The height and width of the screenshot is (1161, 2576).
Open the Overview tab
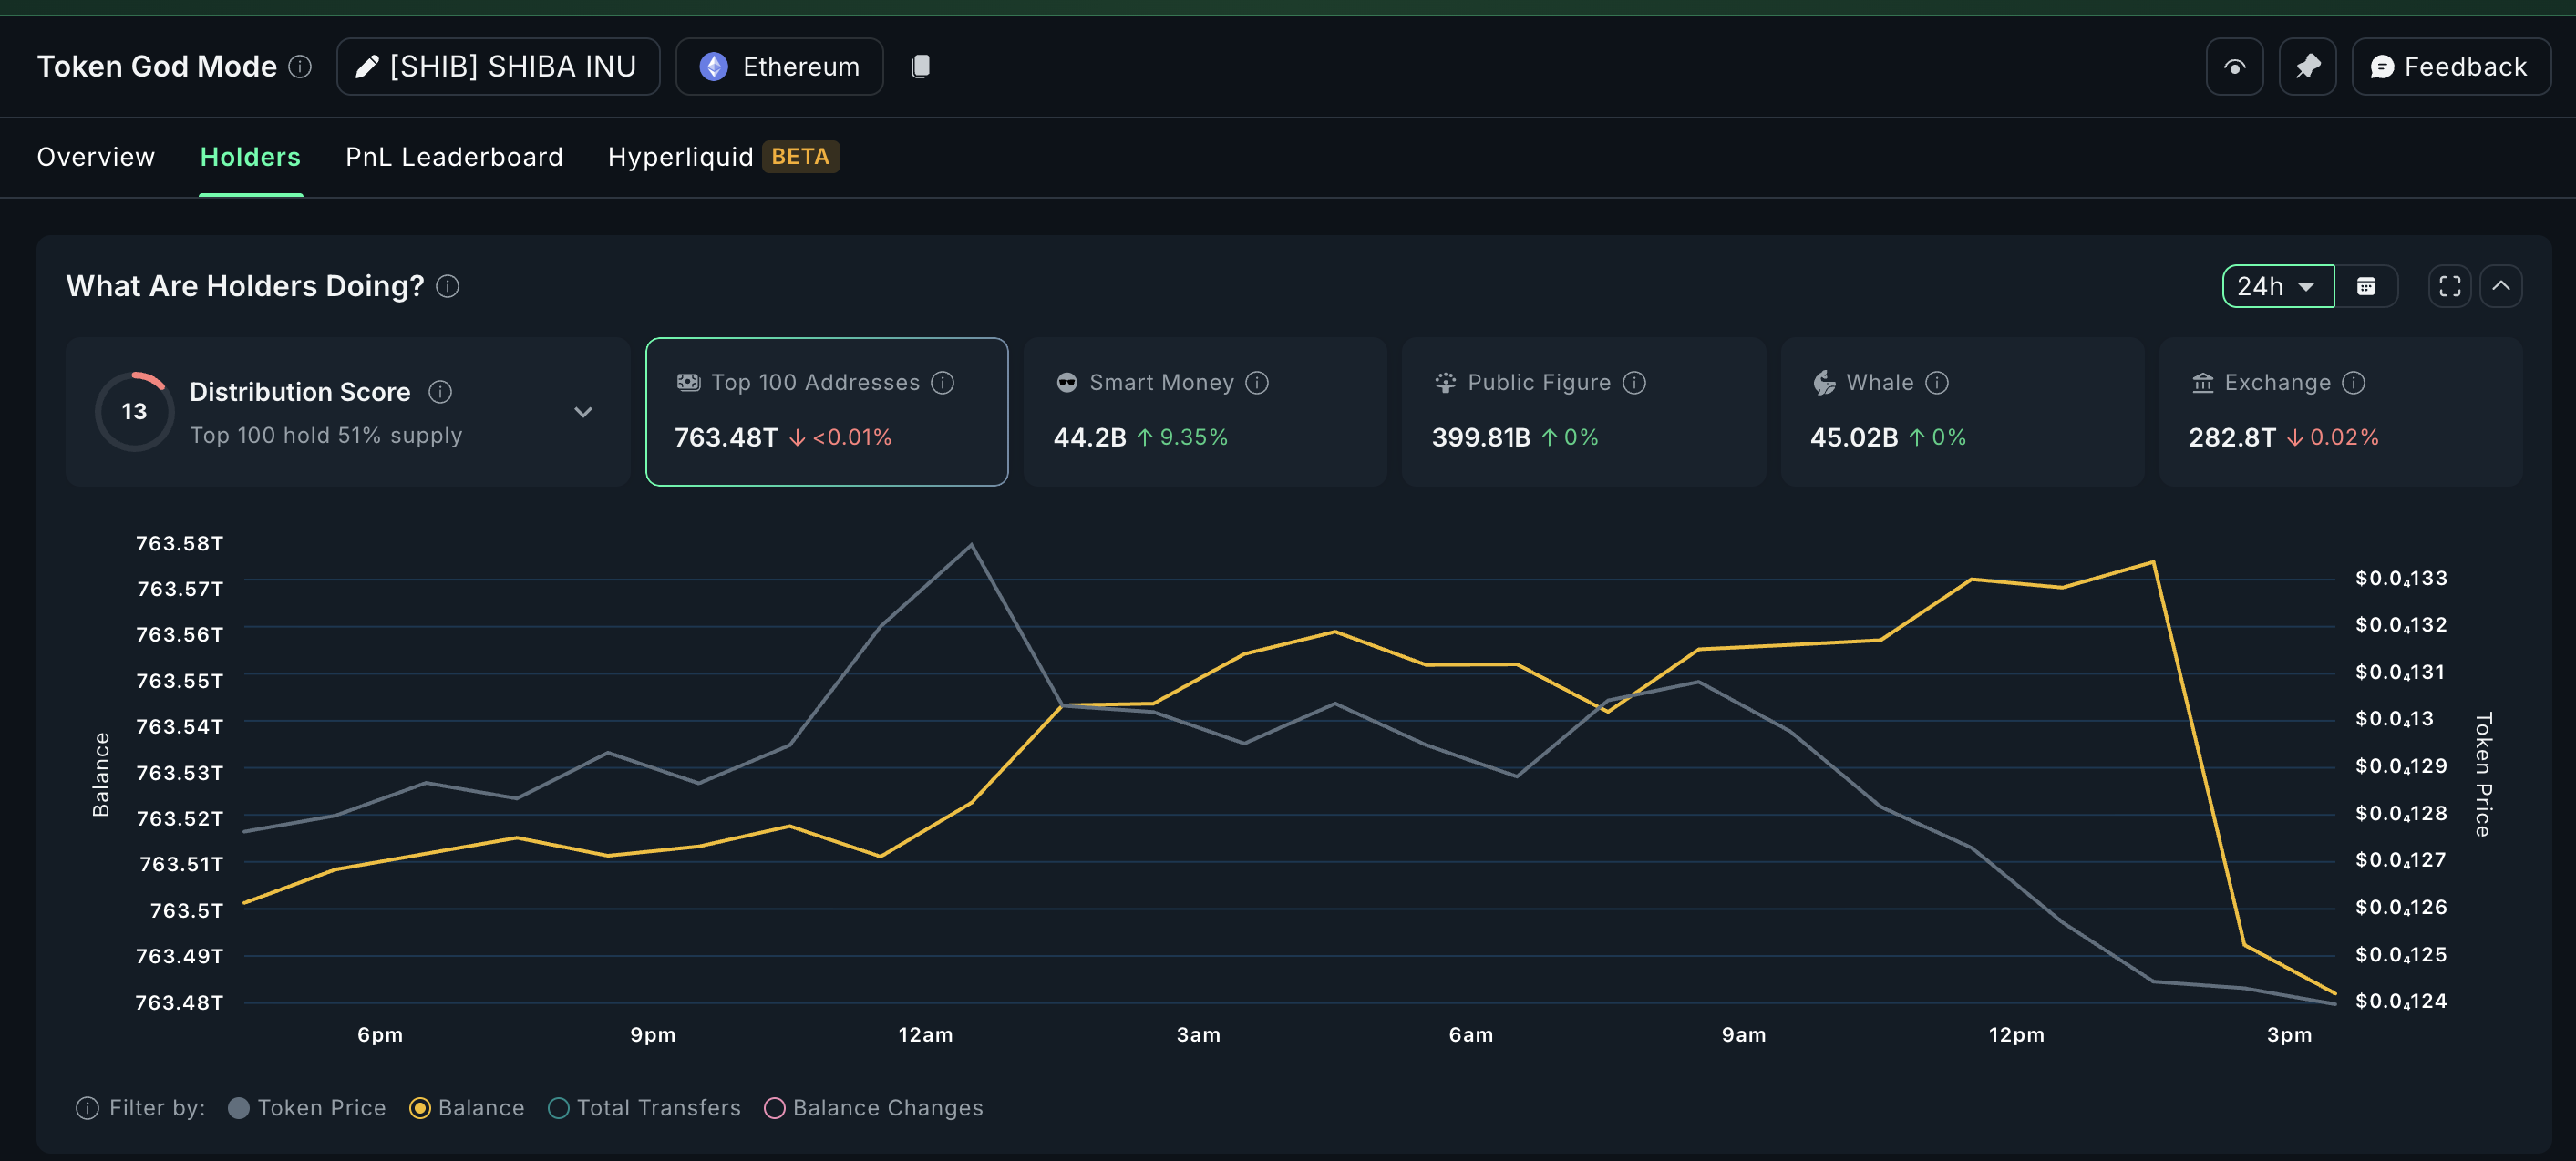[96, 157]
